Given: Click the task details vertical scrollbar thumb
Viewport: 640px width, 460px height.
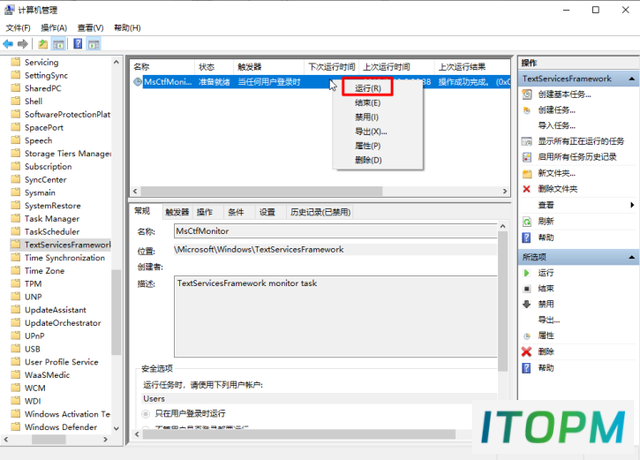Looking at the screenshot, I should pyautogui.click(x=503, y=301).
